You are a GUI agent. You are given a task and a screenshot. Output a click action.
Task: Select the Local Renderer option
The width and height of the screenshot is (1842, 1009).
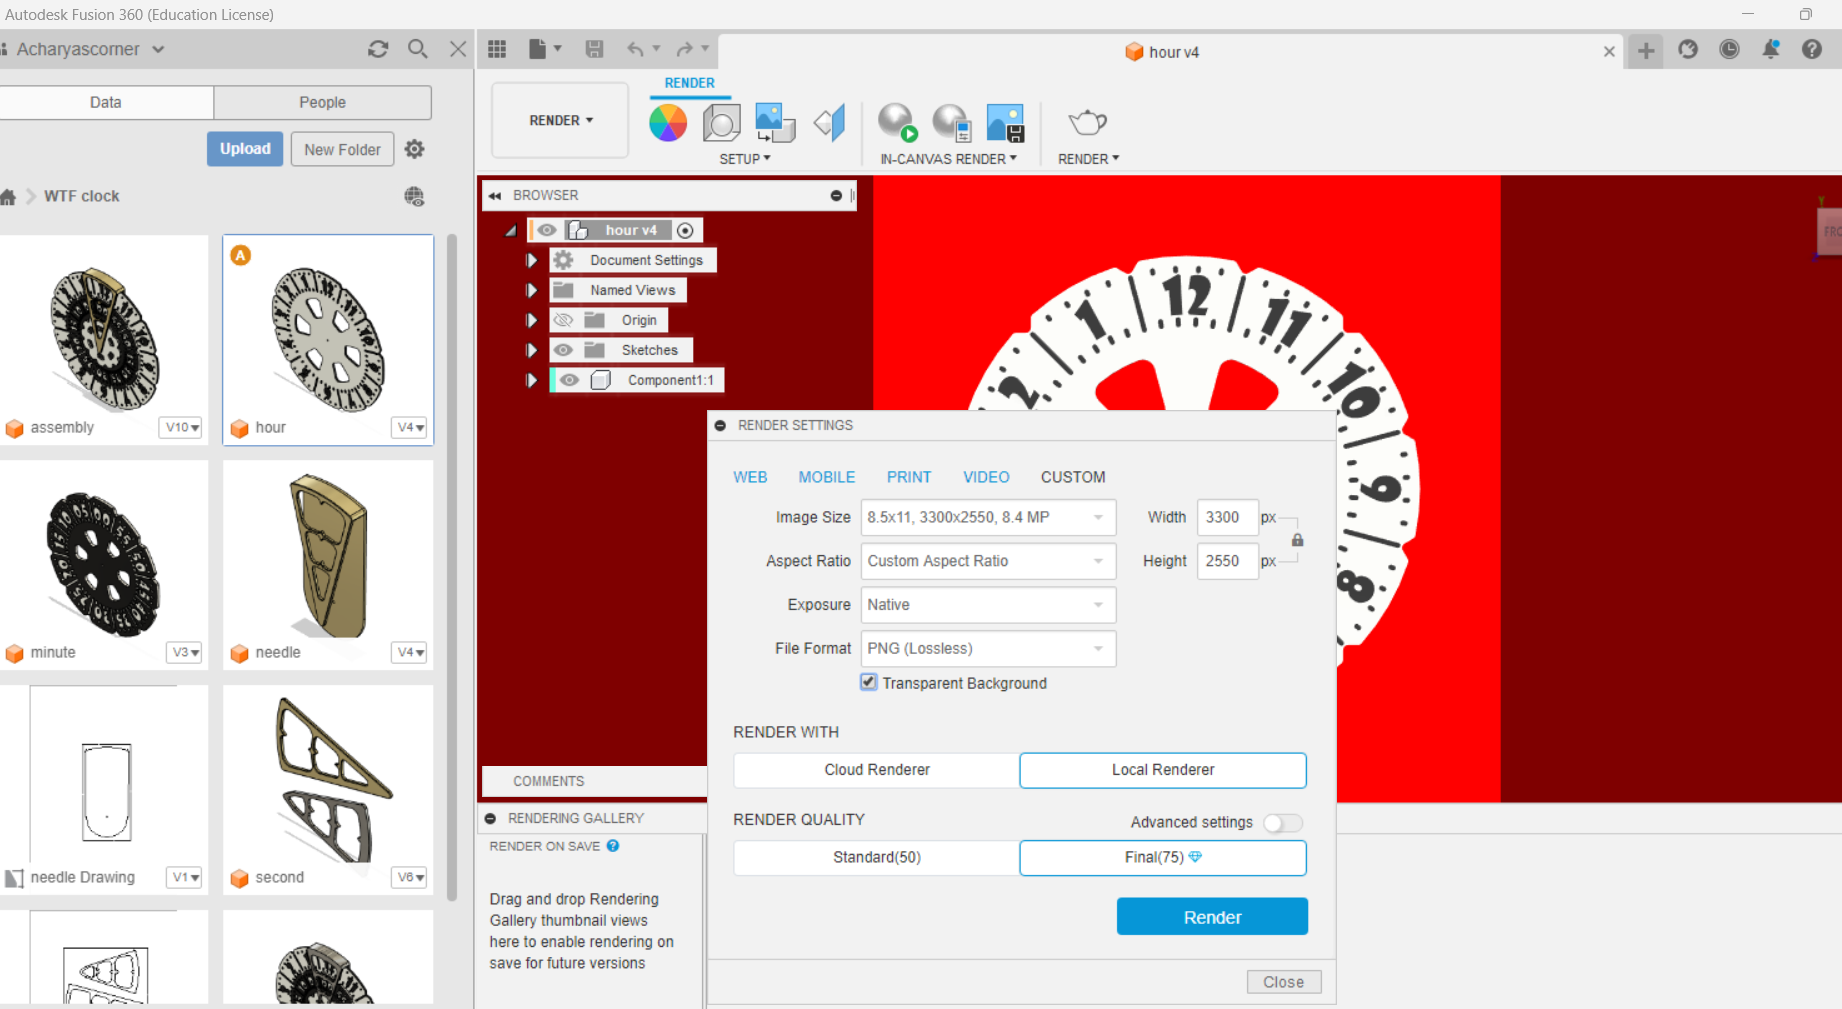(x=1162, y=770)
